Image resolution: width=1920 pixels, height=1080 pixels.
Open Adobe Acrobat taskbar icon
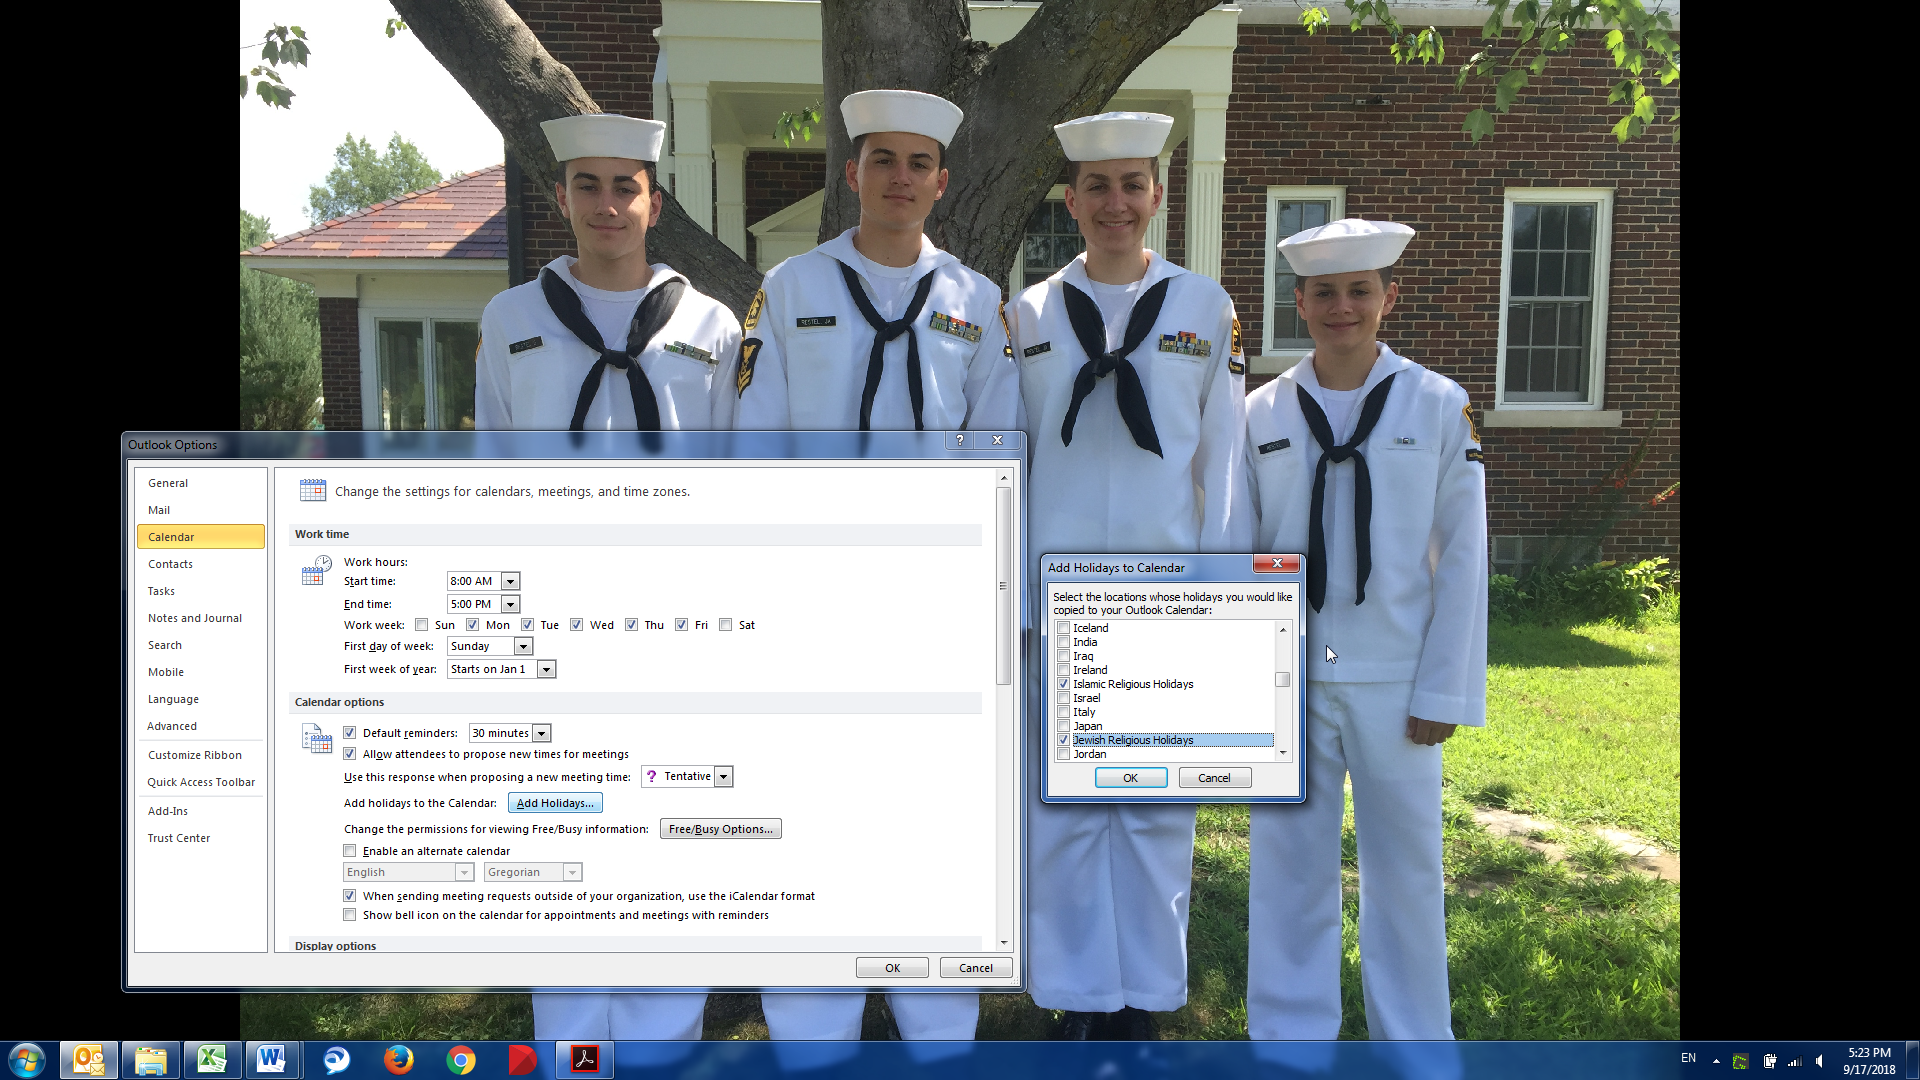(584, 1059)
